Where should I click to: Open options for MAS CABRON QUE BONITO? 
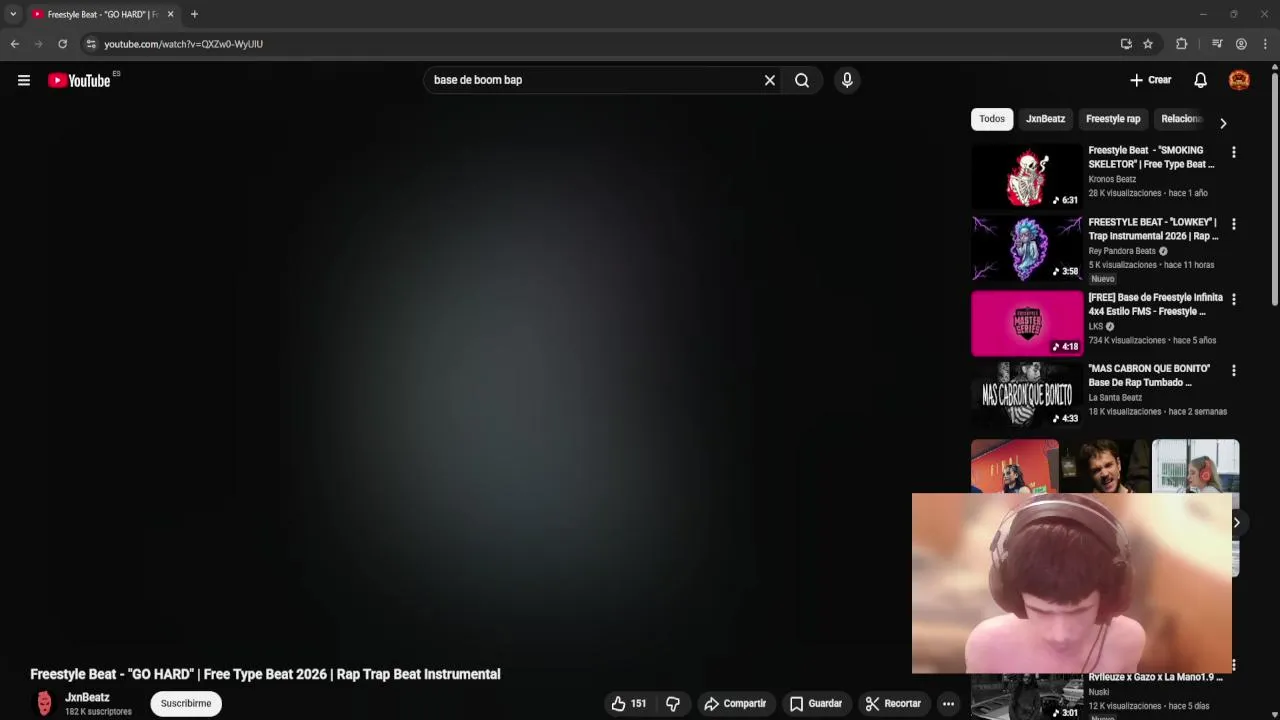click(x=1233, y=370)
